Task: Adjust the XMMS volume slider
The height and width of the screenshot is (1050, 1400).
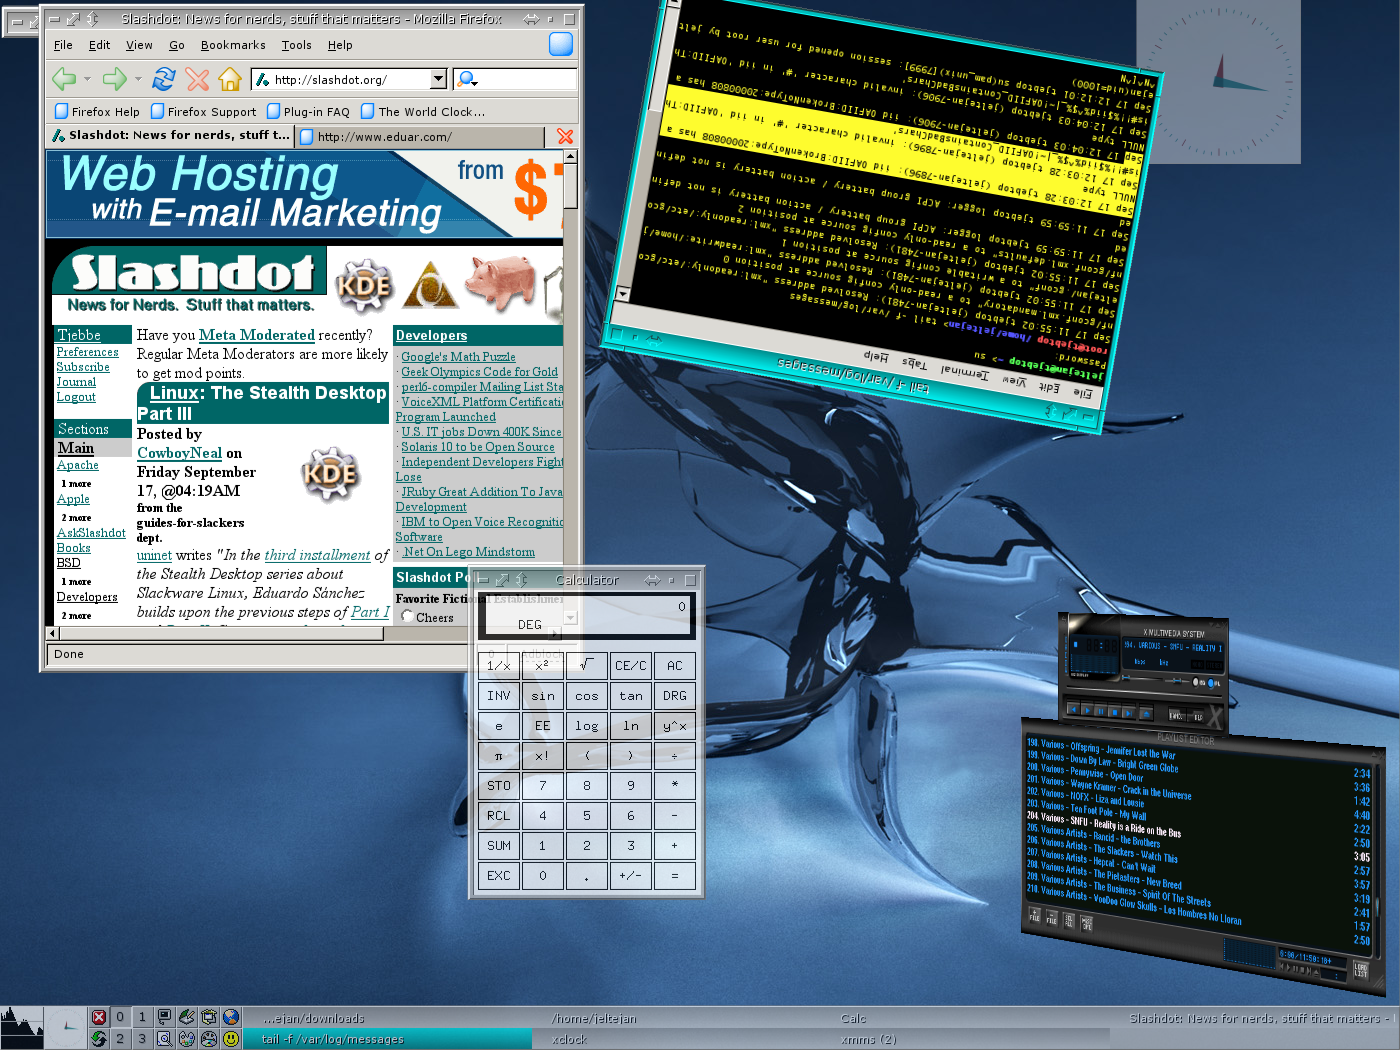Action: 1142,679
